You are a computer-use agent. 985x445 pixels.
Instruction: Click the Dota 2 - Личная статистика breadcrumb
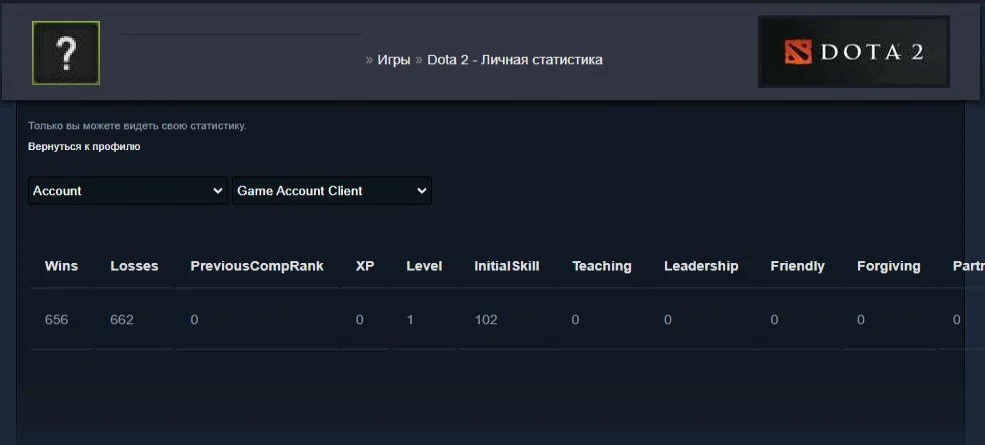click(514, 60)
